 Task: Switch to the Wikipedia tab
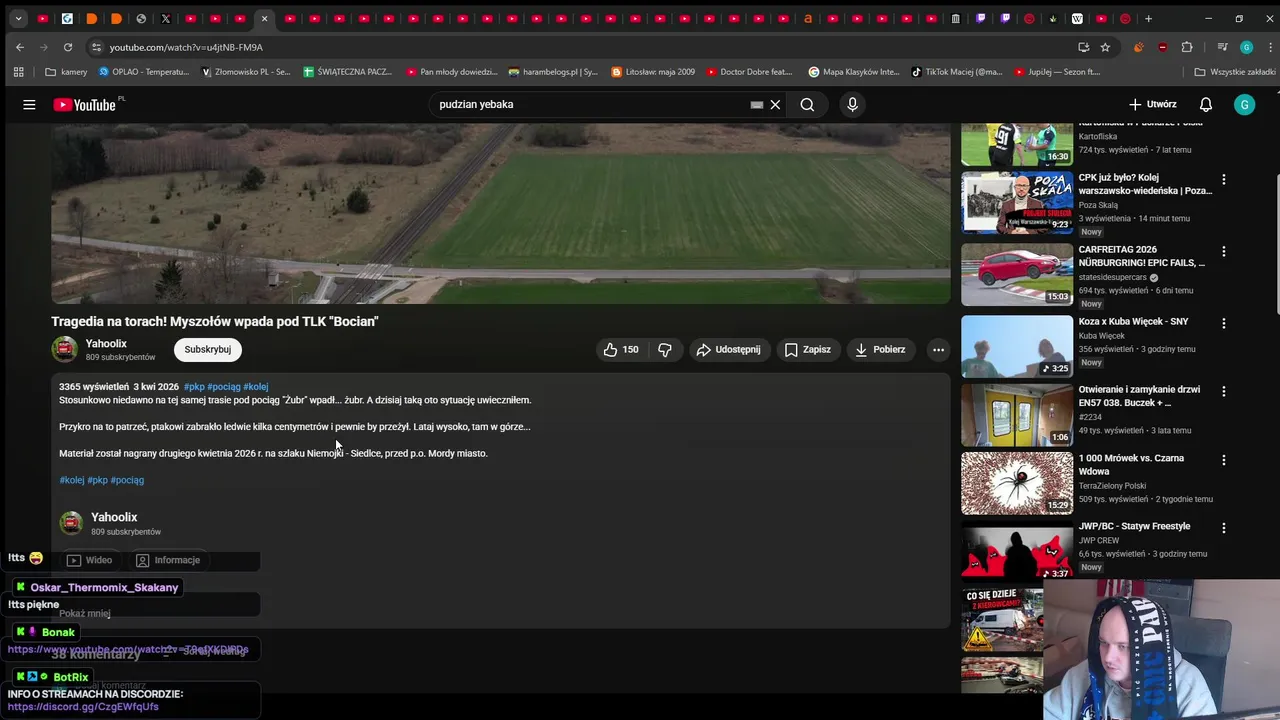1077,18
